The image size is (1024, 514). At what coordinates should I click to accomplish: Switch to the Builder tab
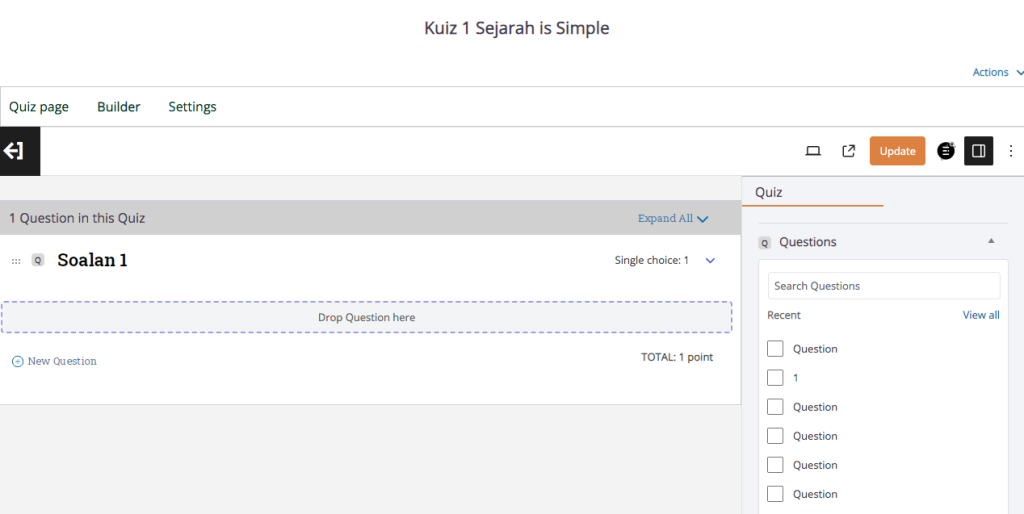click(119, 107)
